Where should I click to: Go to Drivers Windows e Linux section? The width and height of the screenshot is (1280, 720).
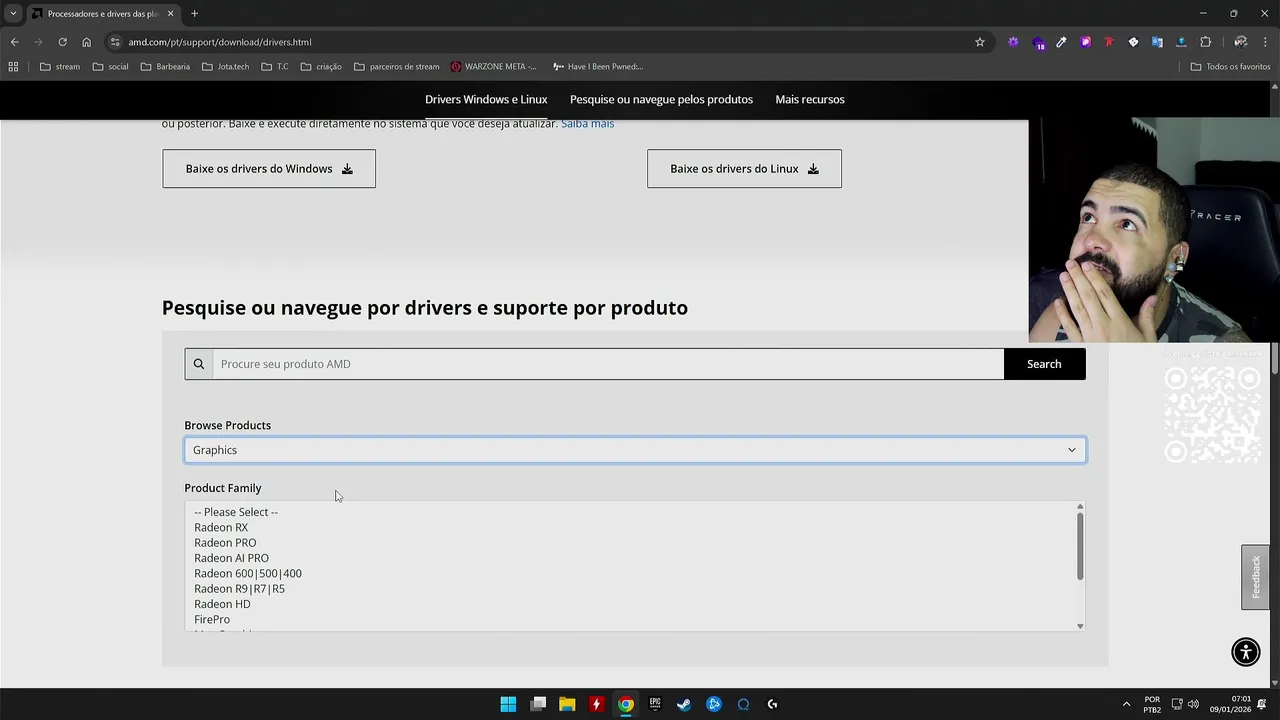click(486, 99)
